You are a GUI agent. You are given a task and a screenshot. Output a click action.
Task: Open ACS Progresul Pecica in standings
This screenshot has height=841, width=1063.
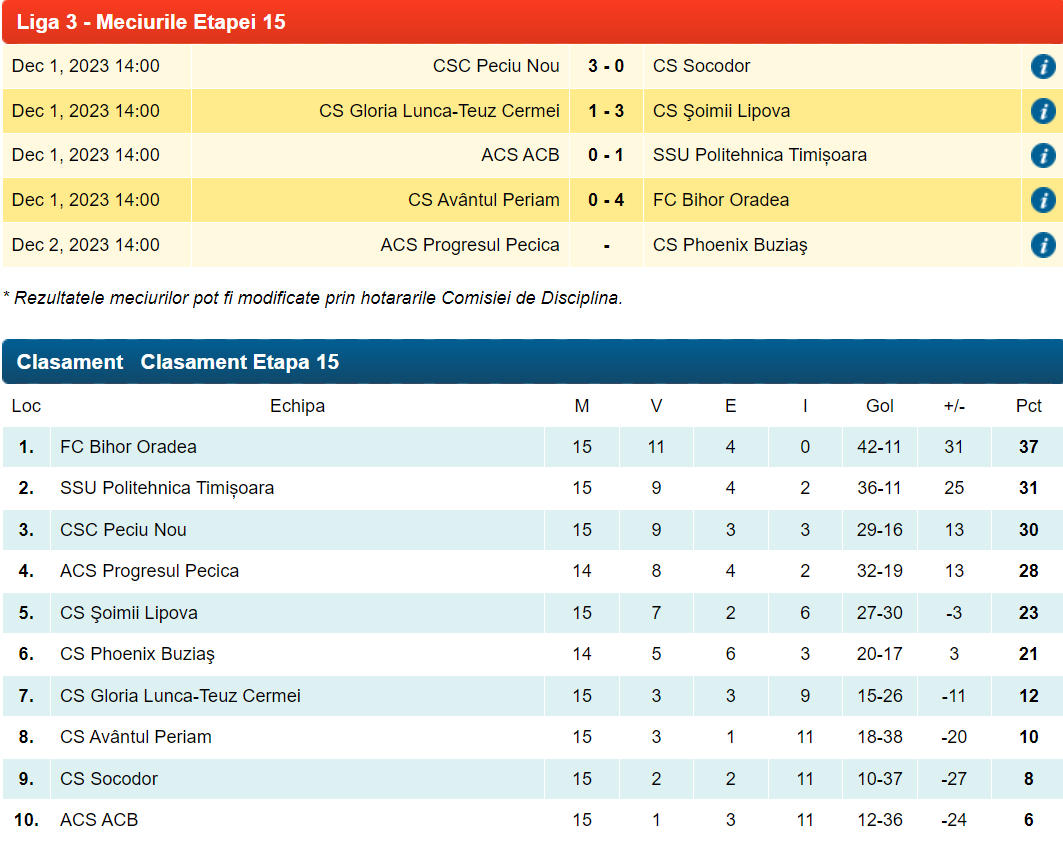pos(149,571)
